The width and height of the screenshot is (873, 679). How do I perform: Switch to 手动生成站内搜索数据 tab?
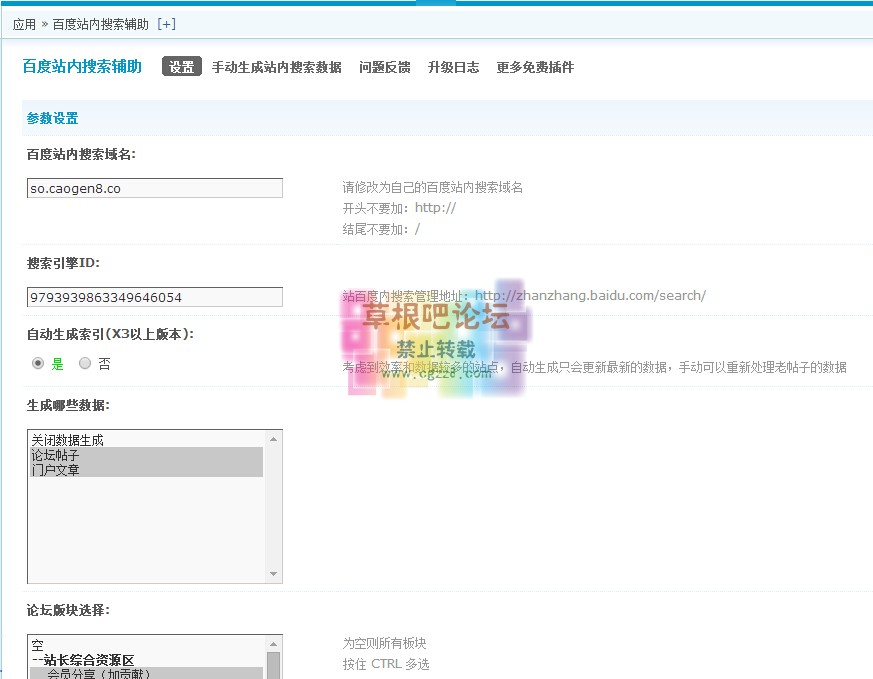point(276,68)
